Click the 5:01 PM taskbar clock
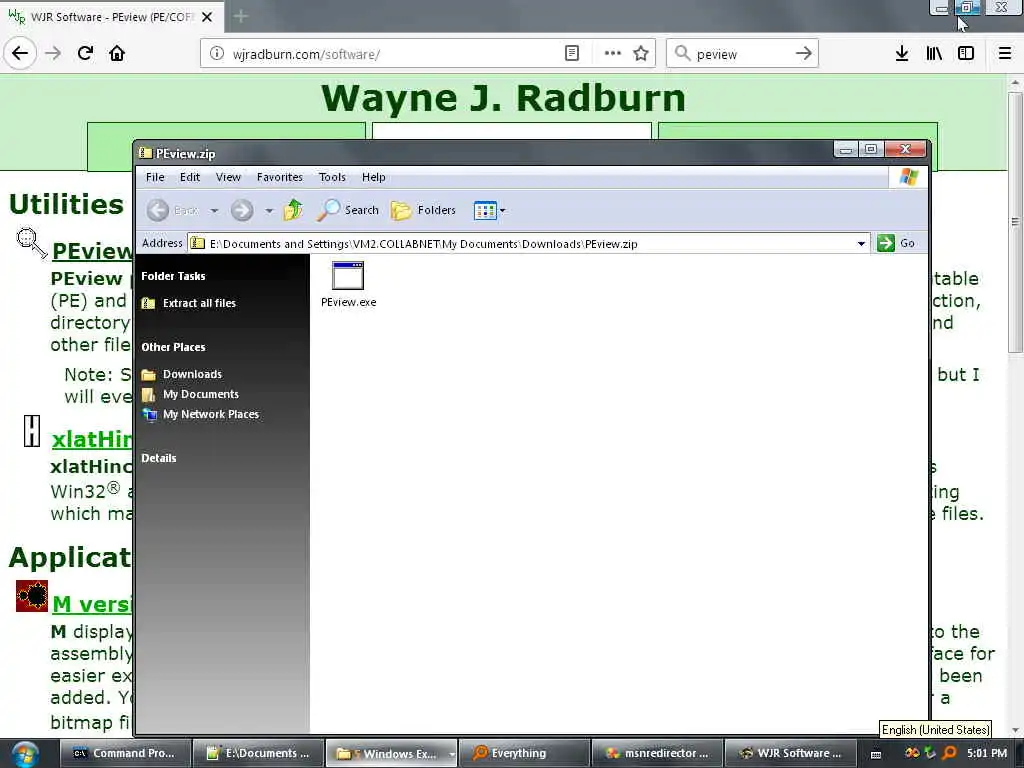 (987, 753)
